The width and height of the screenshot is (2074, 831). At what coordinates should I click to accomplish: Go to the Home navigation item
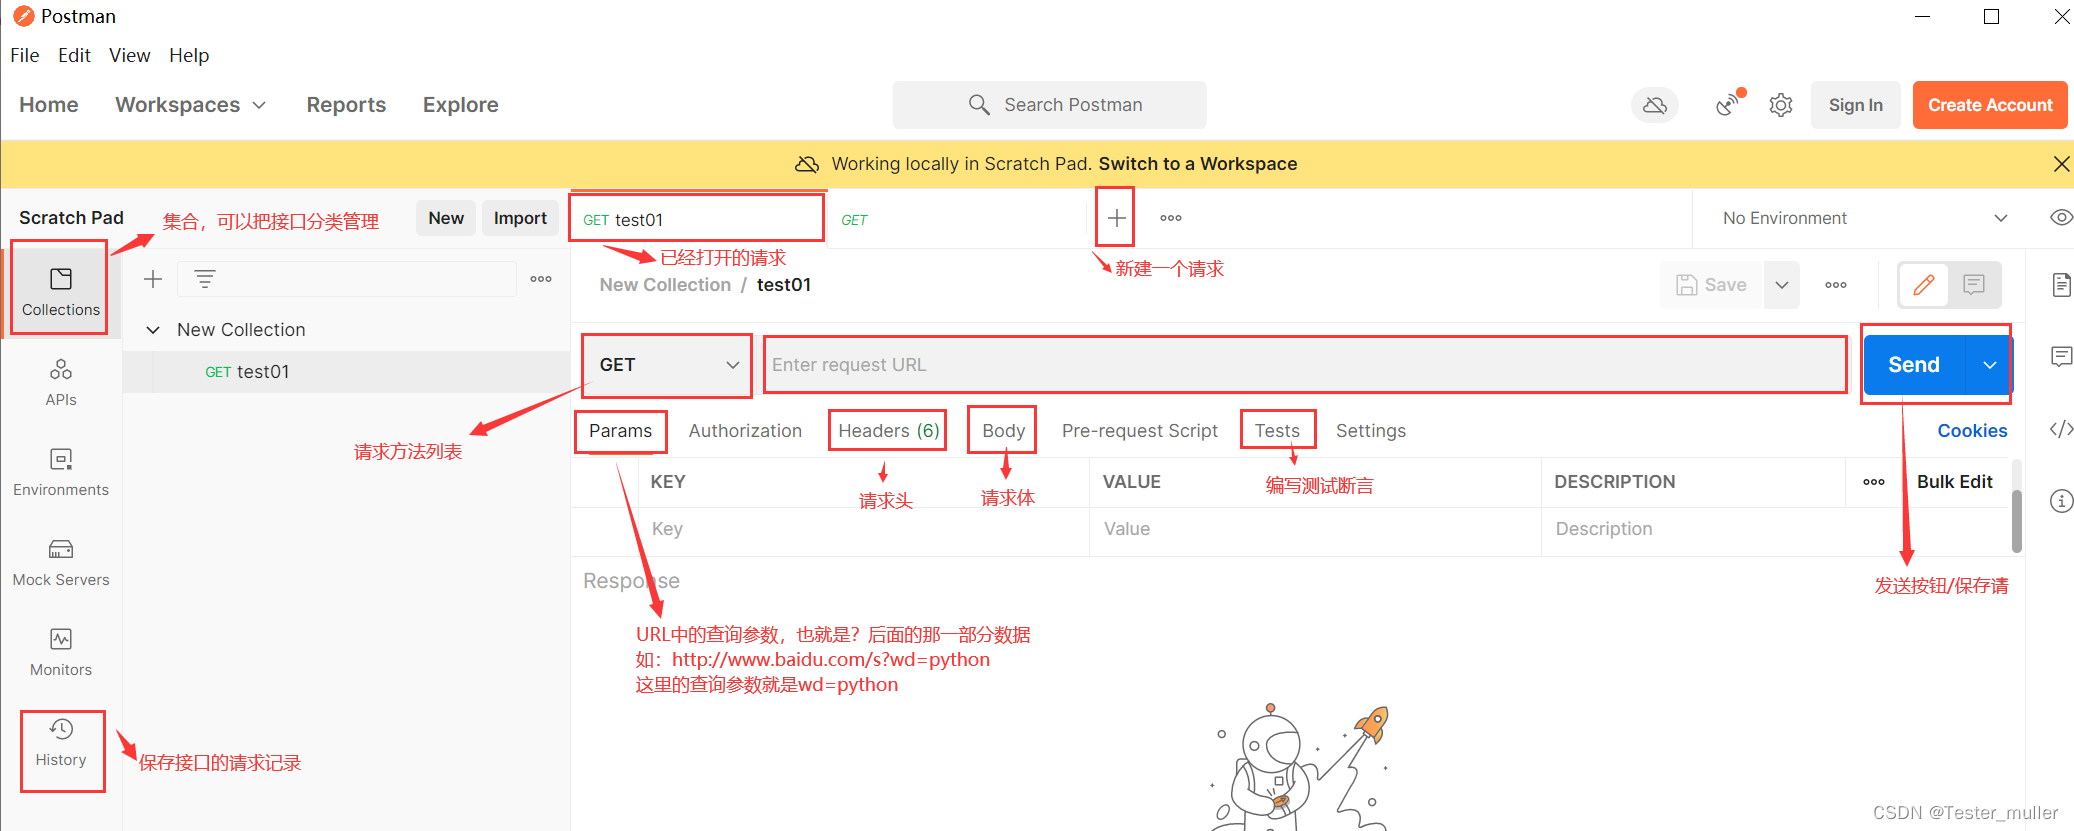point(49,105)
